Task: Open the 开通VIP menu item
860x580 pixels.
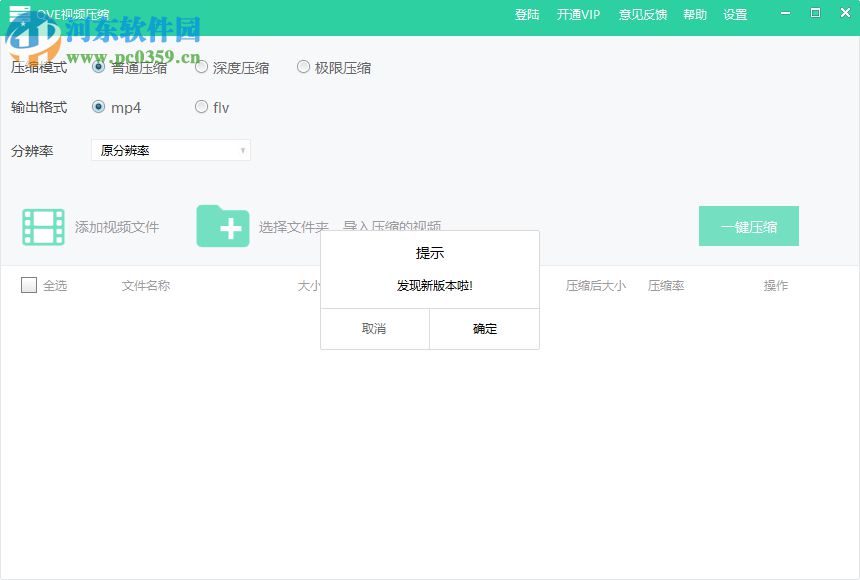Action: (578, 15)
